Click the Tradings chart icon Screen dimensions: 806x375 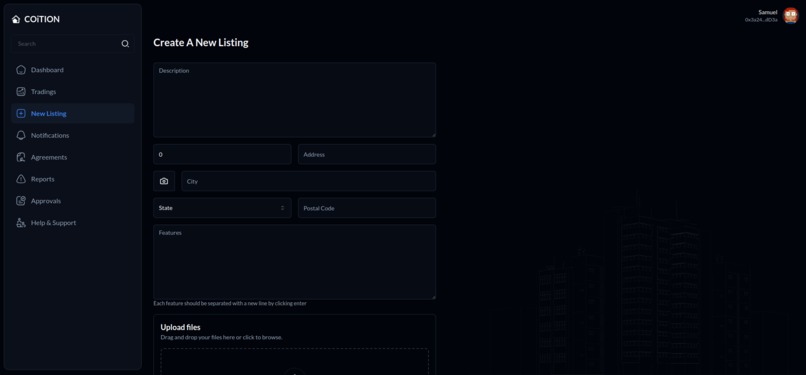[x=21, y=91]
